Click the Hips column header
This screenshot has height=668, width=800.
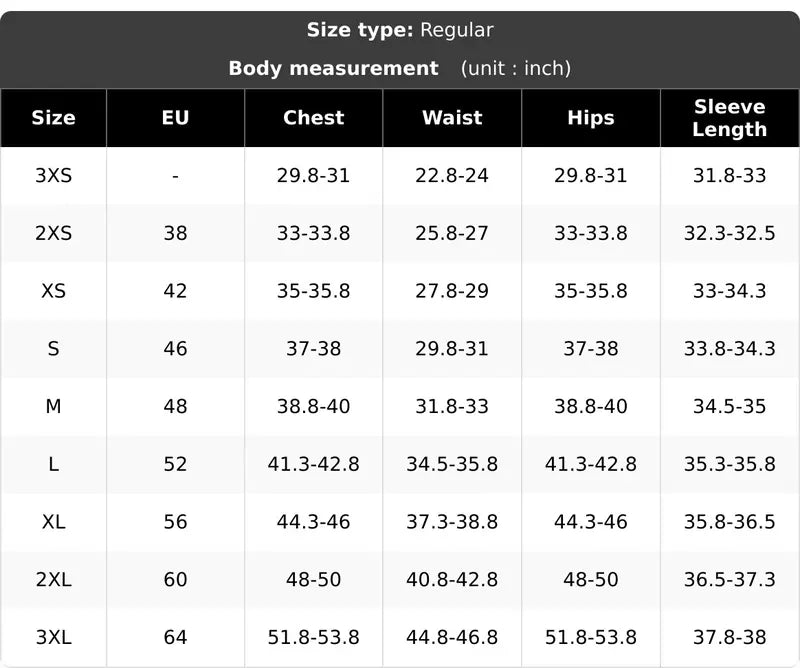point(591,118)
